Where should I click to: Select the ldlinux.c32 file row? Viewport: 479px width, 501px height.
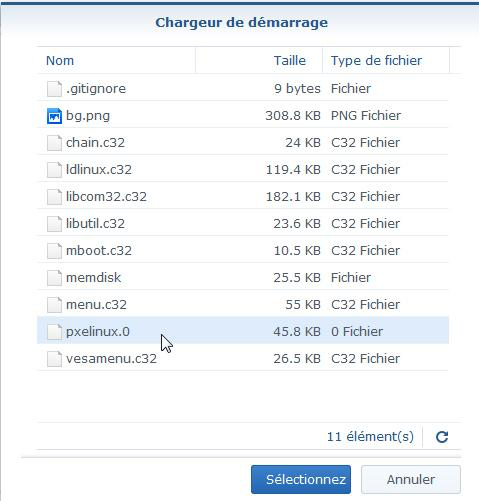coord(243,170)
